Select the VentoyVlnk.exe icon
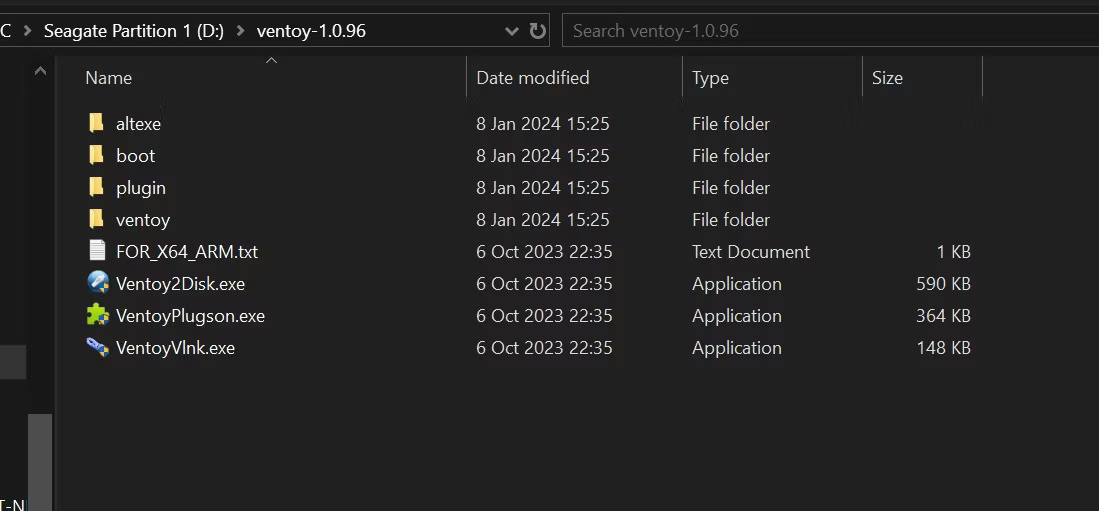Viewport: 1099px width, 511px height. [97, 347]
